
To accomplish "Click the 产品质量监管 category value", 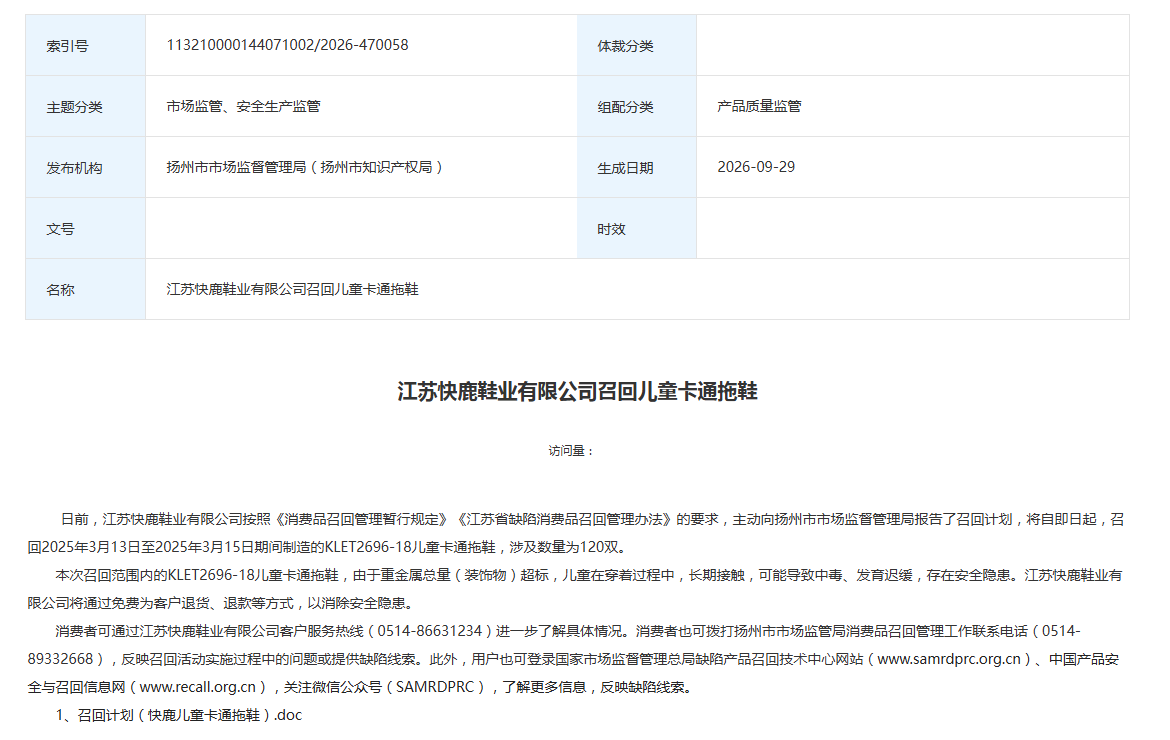I will pyautogui.click(x=759, y=106).
